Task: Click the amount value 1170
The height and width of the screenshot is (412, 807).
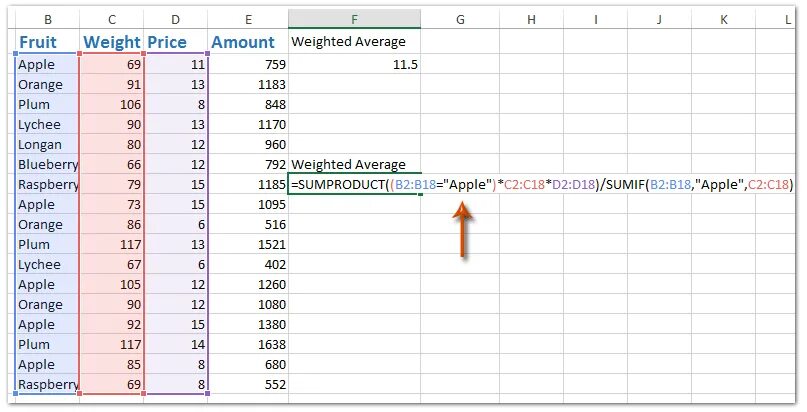Action: tap(248, 124)
